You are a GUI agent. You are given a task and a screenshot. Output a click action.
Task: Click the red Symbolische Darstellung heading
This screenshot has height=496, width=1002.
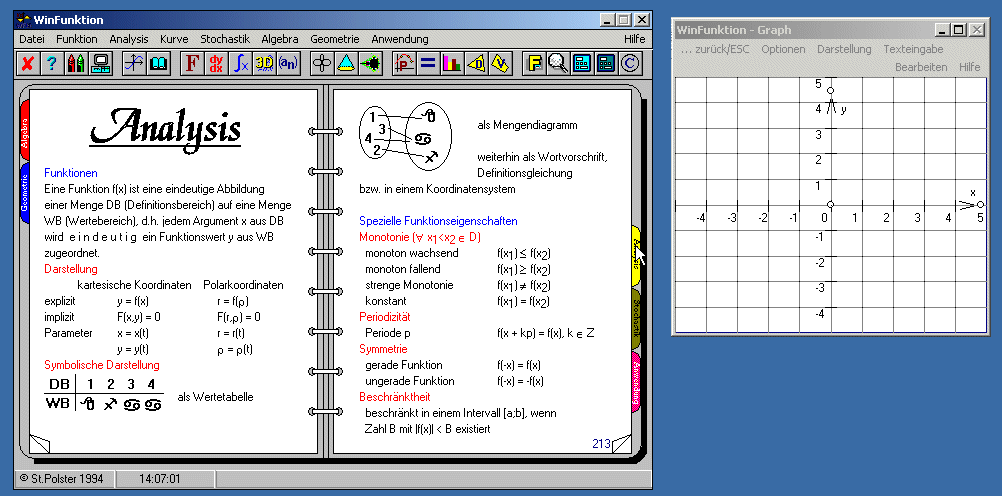pyautogui.click(x=102, y=365)
